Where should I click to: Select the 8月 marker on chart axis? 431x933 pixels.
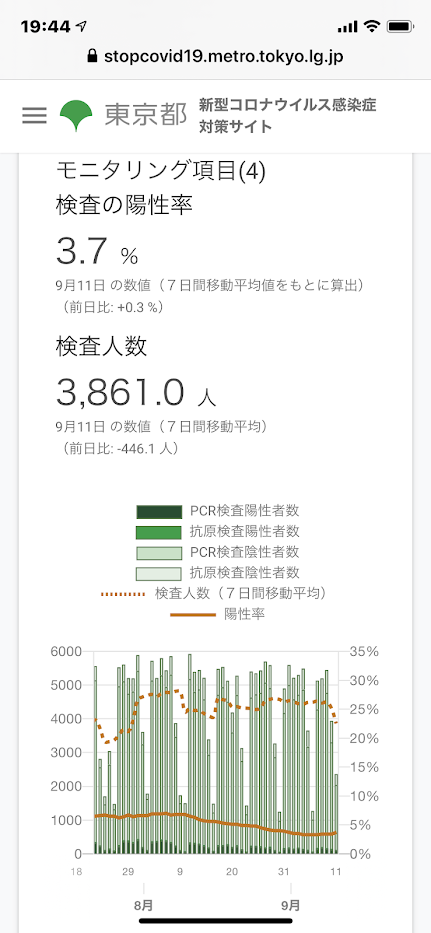[143, 906]
